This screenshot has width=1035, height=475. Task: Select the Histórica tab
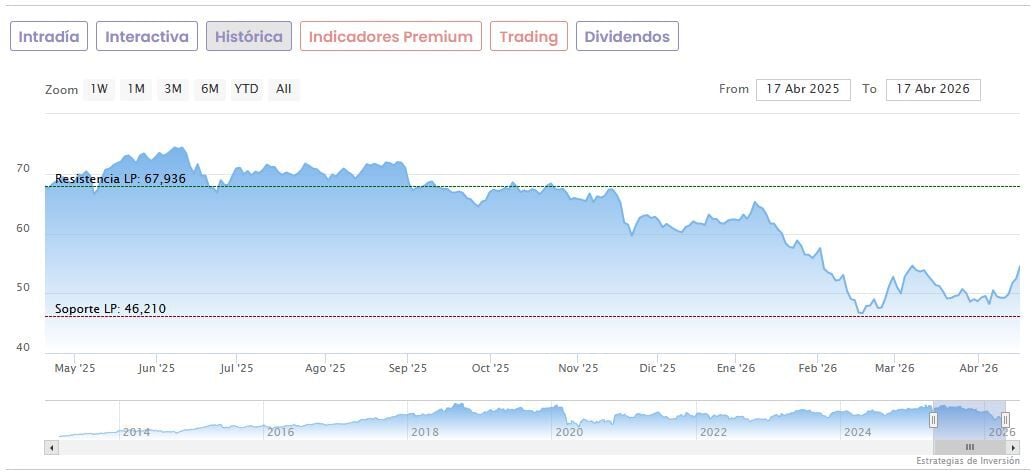pyautogui.click(x=249, y=37)
